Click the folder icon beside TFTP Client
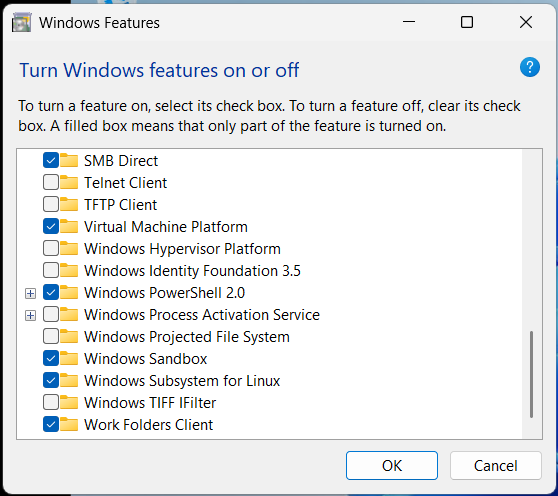Screen dimensions: 558x496 click(x=69, y=205)
